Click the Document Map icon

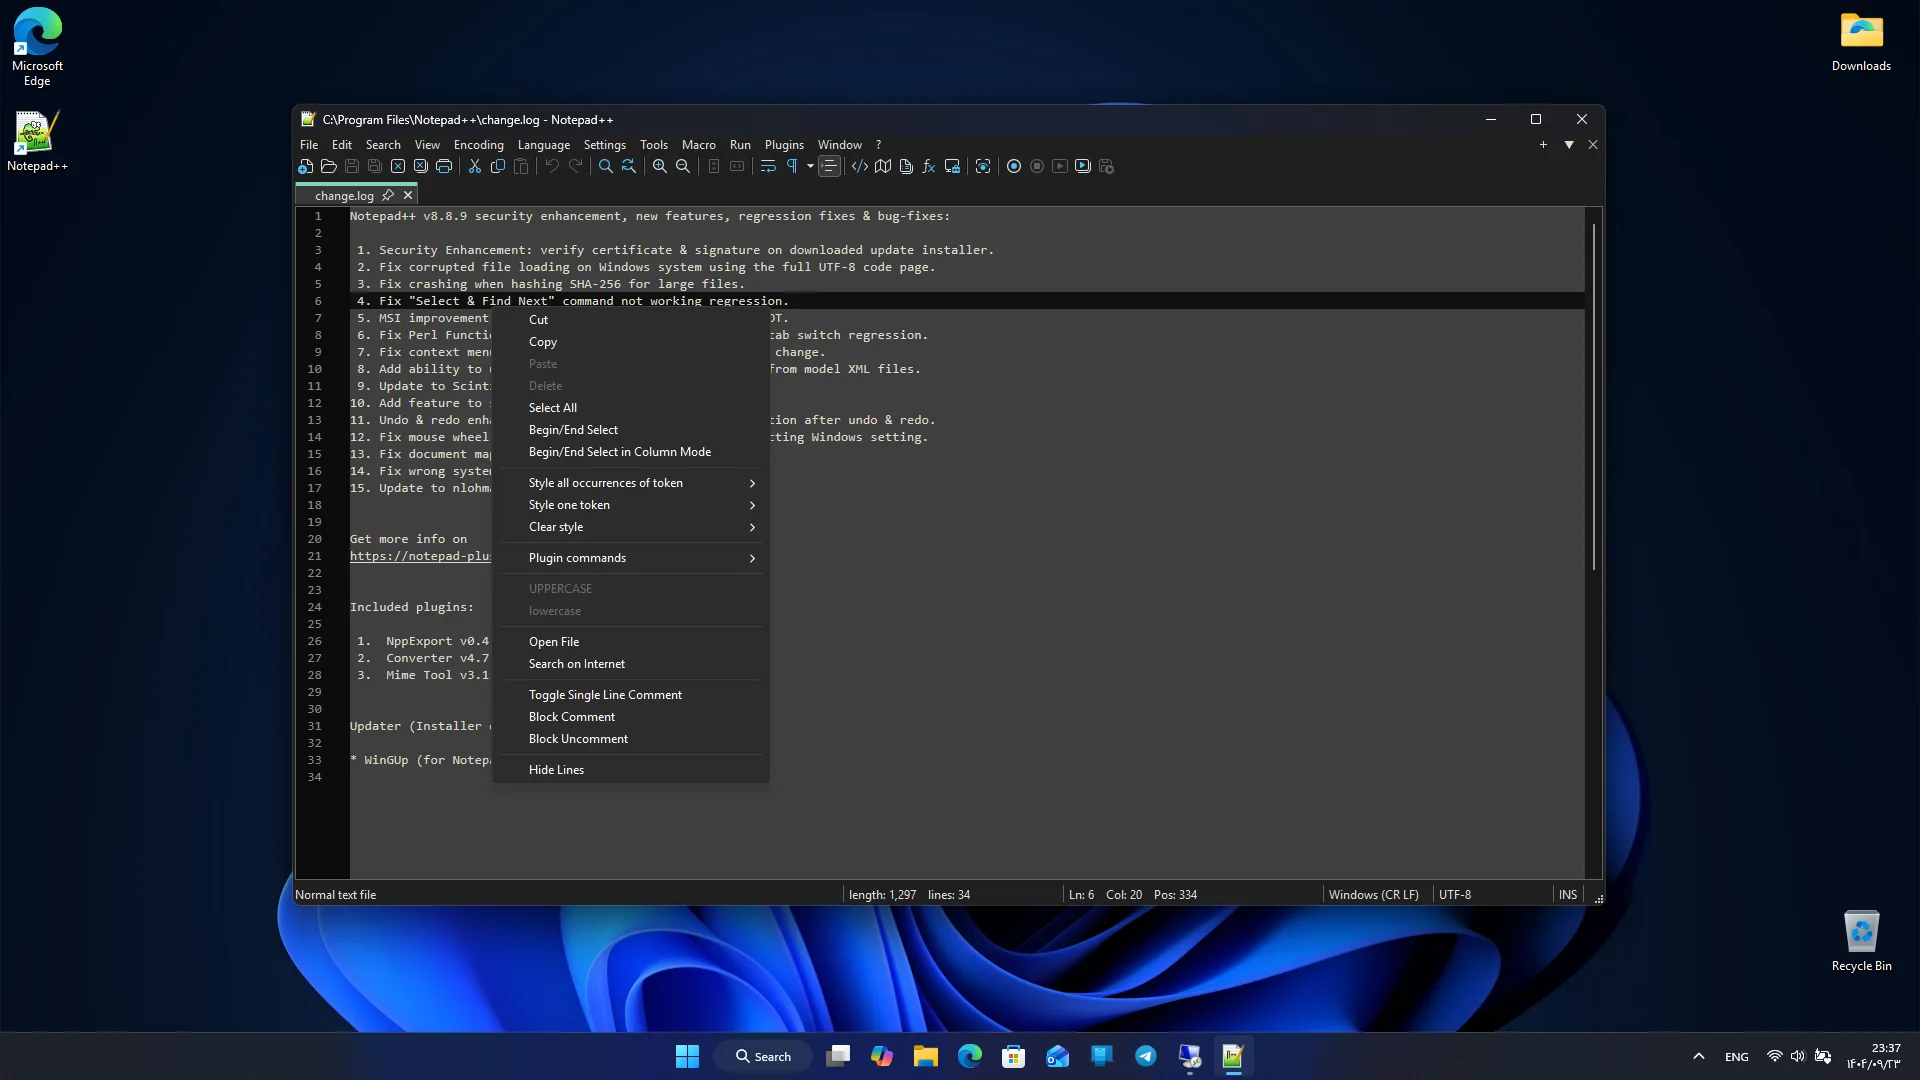(x=883, y=166)
